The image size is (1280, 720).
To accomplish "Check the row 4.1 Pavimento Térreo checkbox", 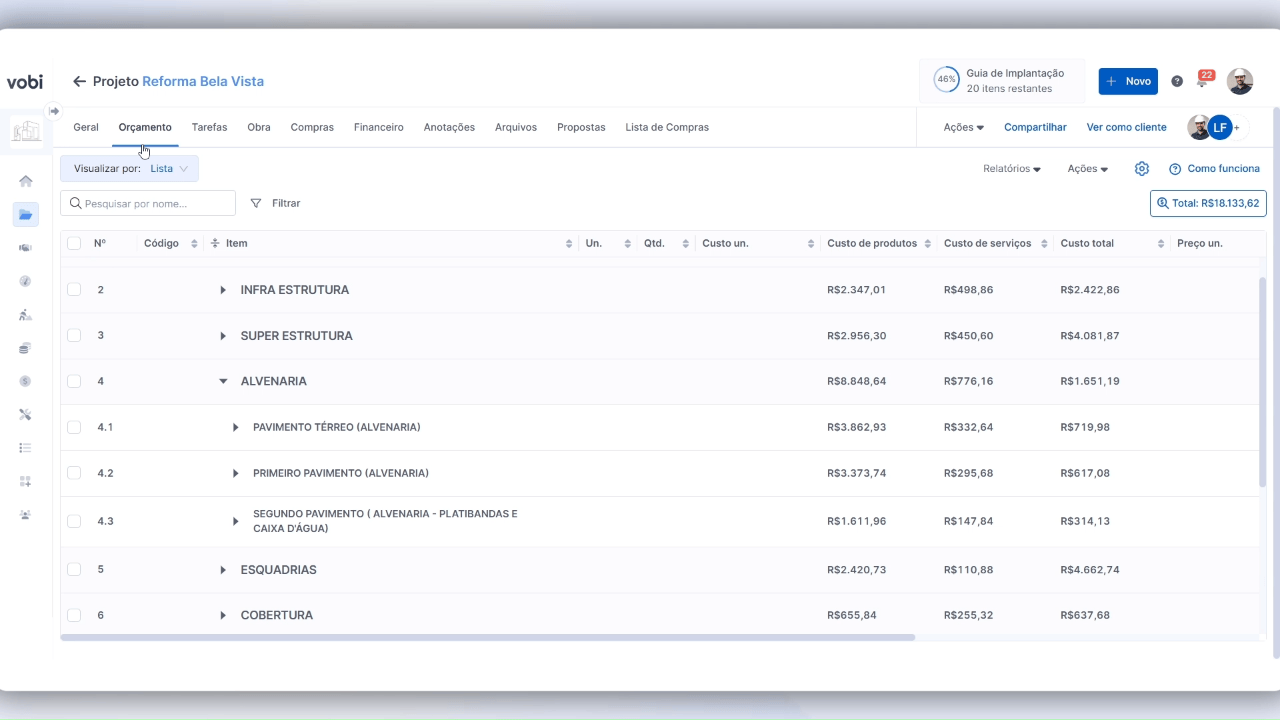I will [x=74, y=427].
